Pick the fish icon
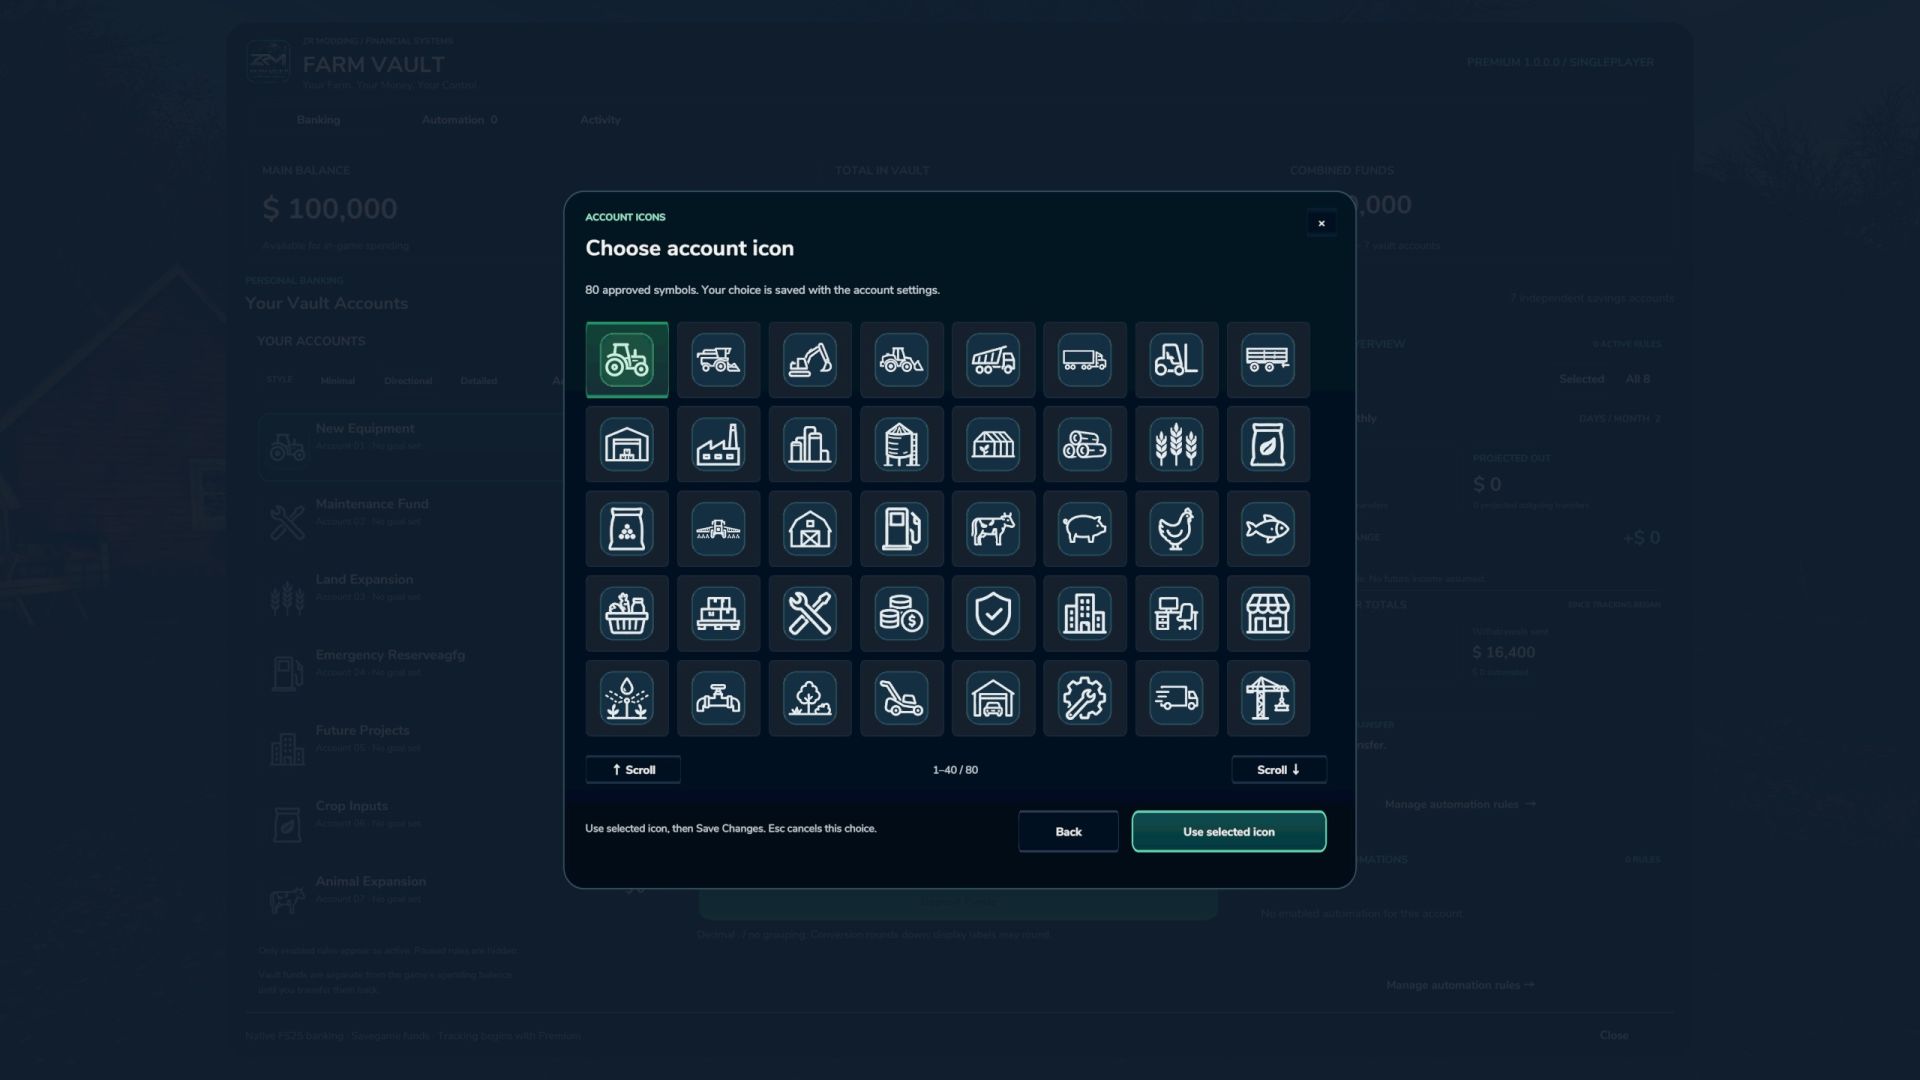The image size is (1920, 1080). click(x=1268, y=529)
